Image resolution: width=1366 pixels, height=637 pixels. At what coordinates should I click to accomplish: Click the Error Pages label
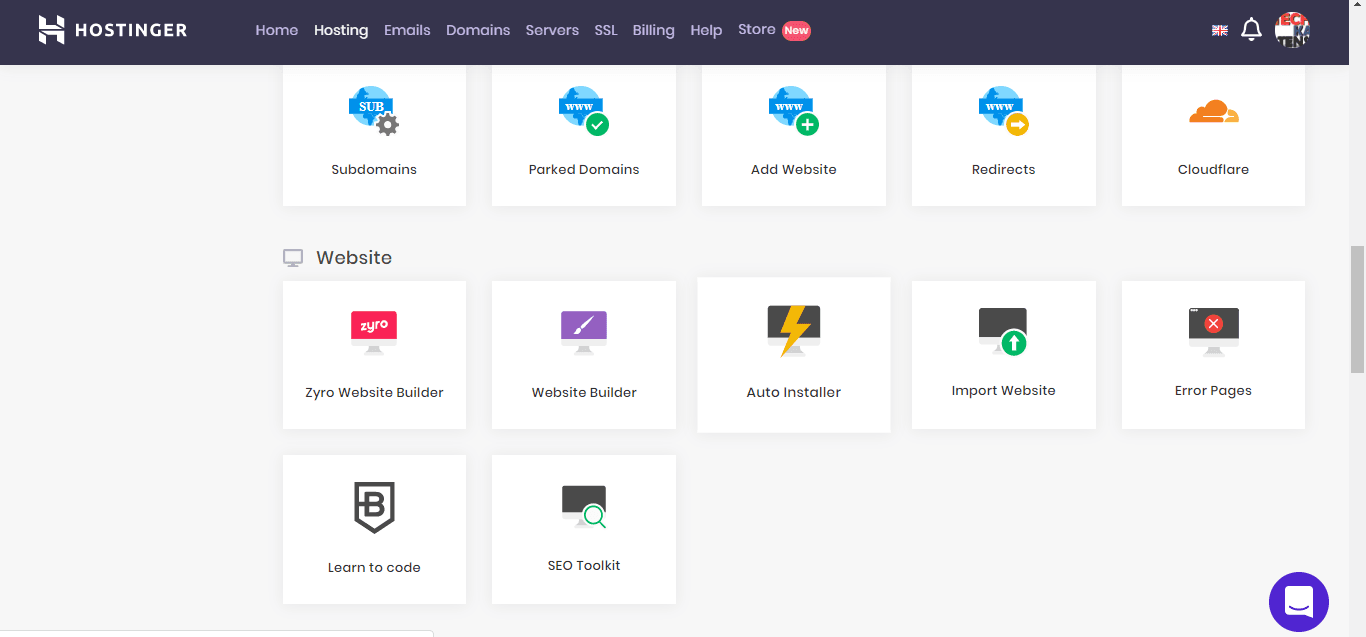pos(1214,390)
